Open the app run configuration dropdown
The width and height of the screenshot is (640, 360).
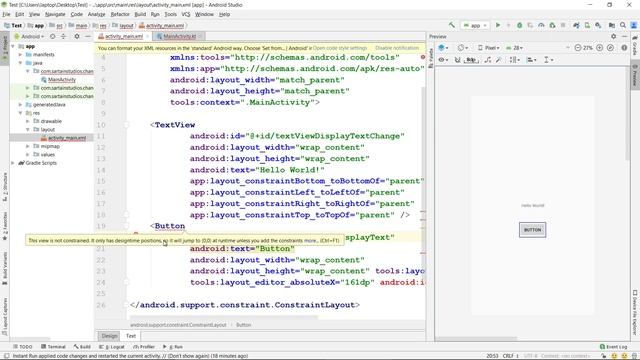pyautogui.click(x=475, y=25)
